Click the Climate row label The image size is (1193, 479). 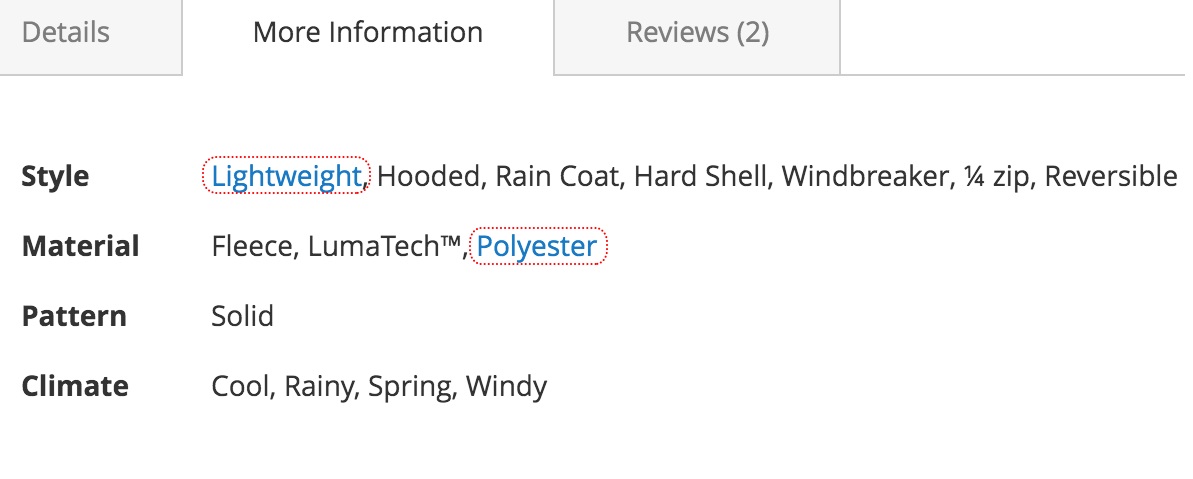75,387
